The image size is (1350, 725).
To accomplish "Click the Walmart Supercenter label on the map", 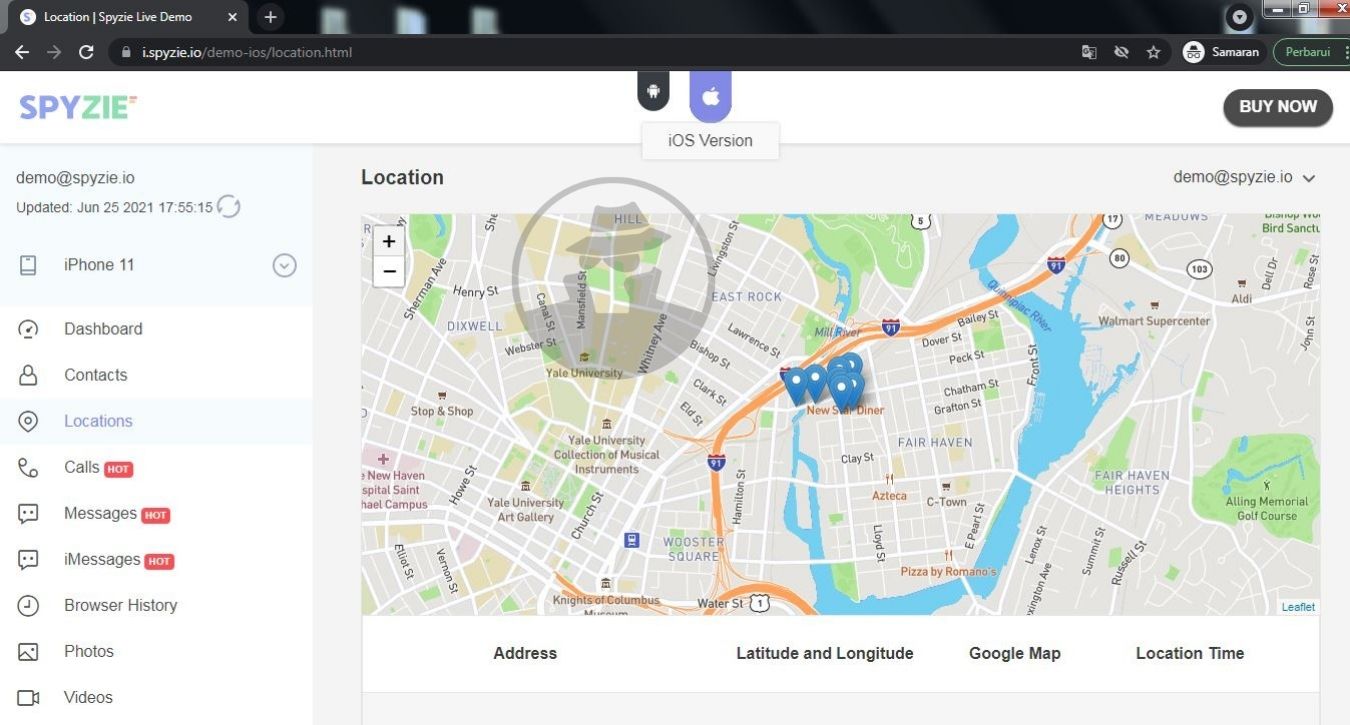I will coord(1154,321).
